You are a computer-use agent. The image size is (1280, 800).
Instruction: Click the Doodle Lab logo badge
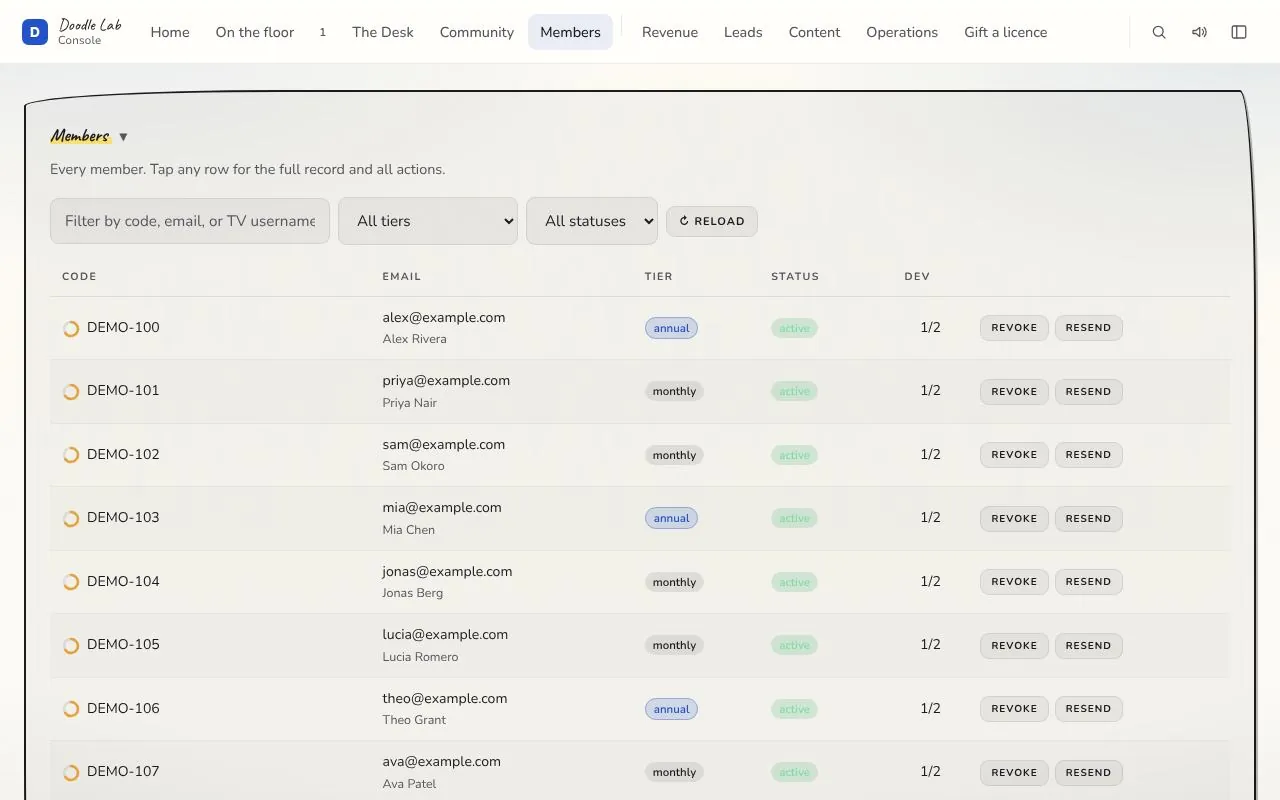coord(35,32)
